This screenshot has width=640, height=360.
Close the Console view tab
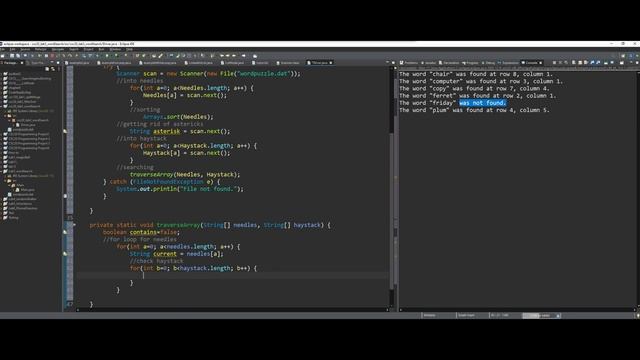click(x=541, y=63)
